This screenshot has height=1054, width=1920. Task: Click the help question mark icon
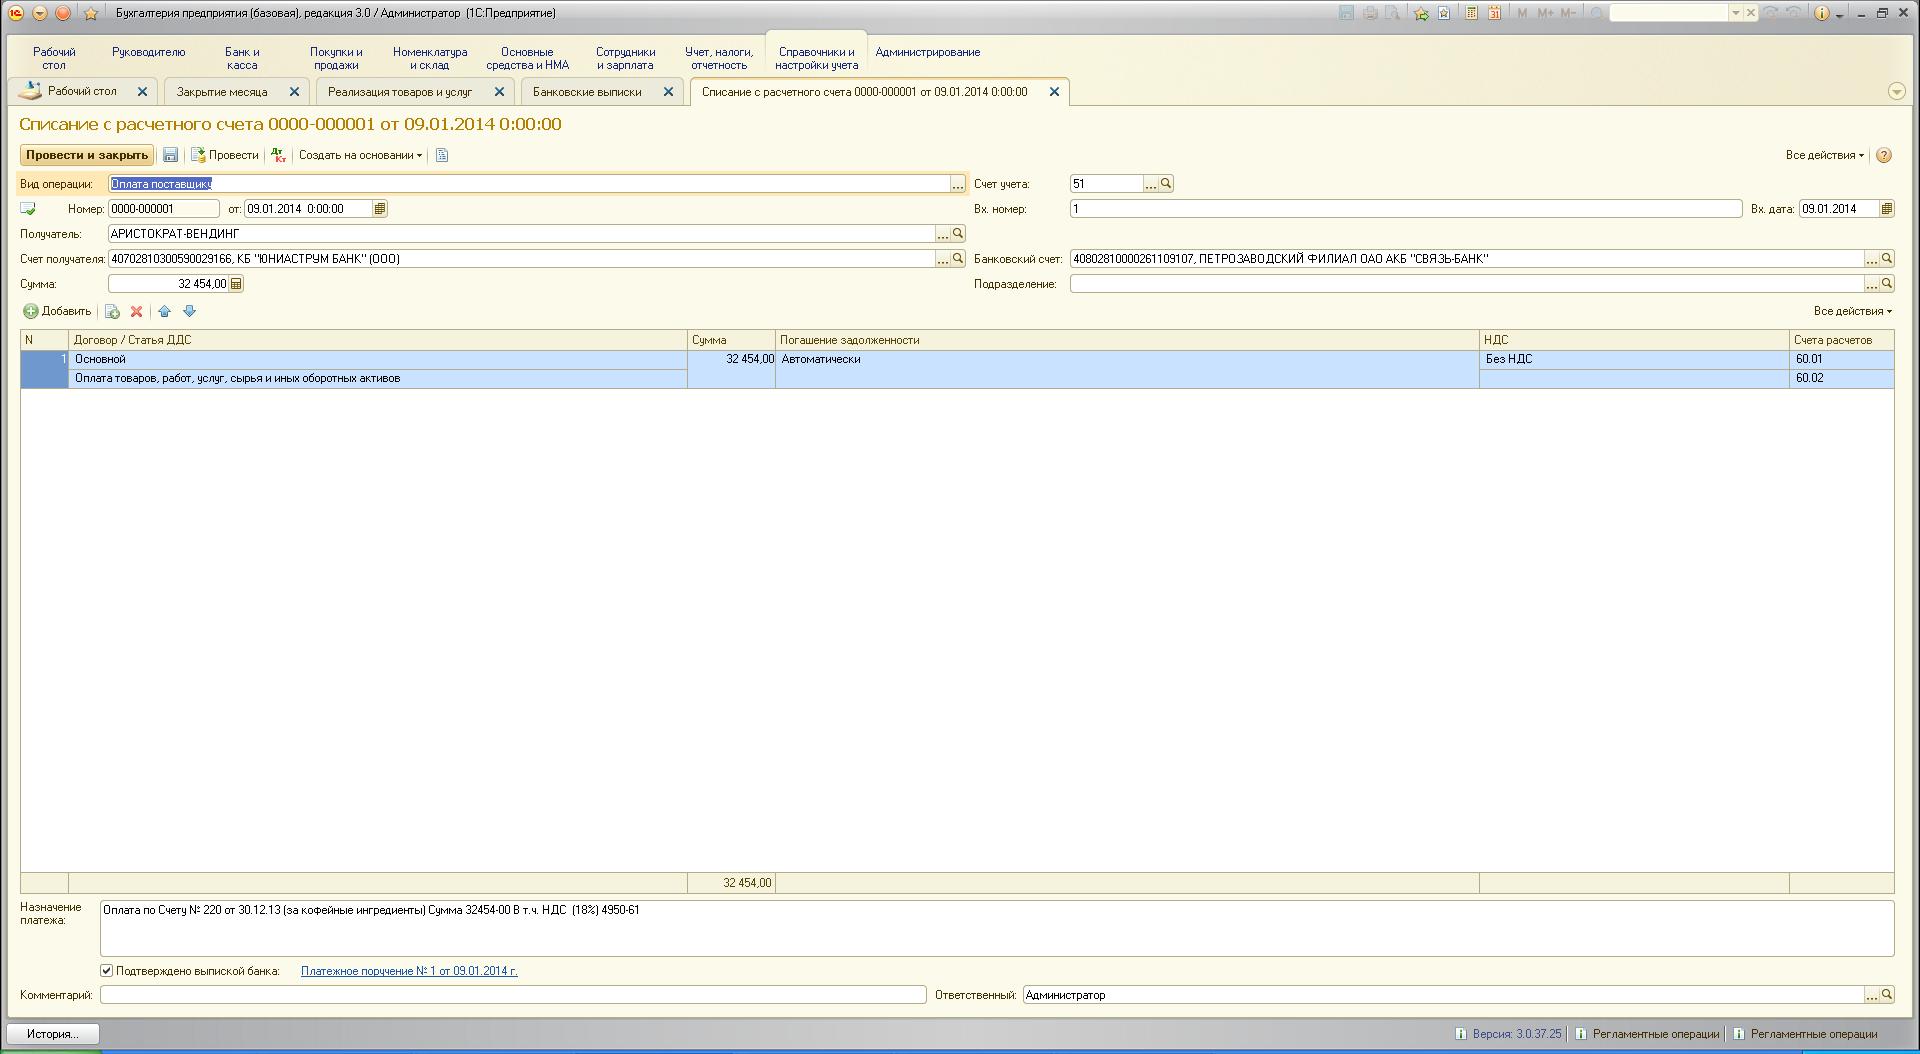pyautogui.click(x=1884, y=155)
